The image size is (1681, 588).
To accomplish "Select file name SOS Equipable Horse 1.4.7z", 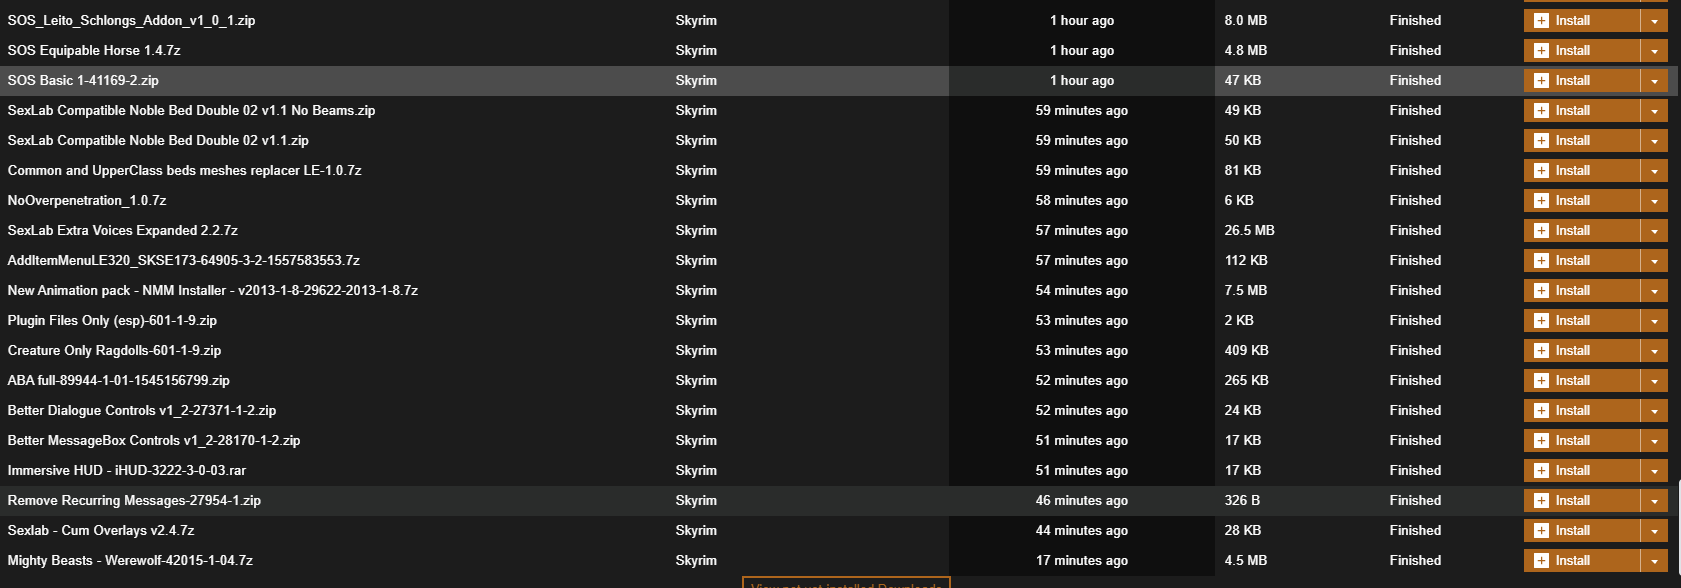I will (x=94, y=50).
